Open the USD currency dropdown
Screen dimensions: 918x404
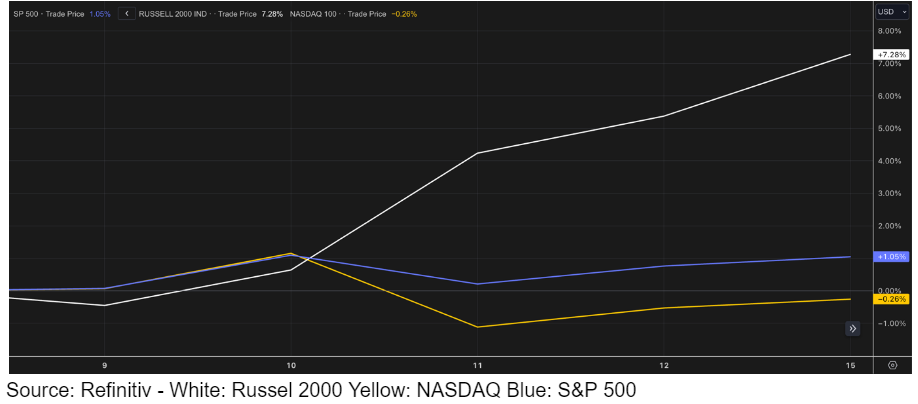point(888,12)
